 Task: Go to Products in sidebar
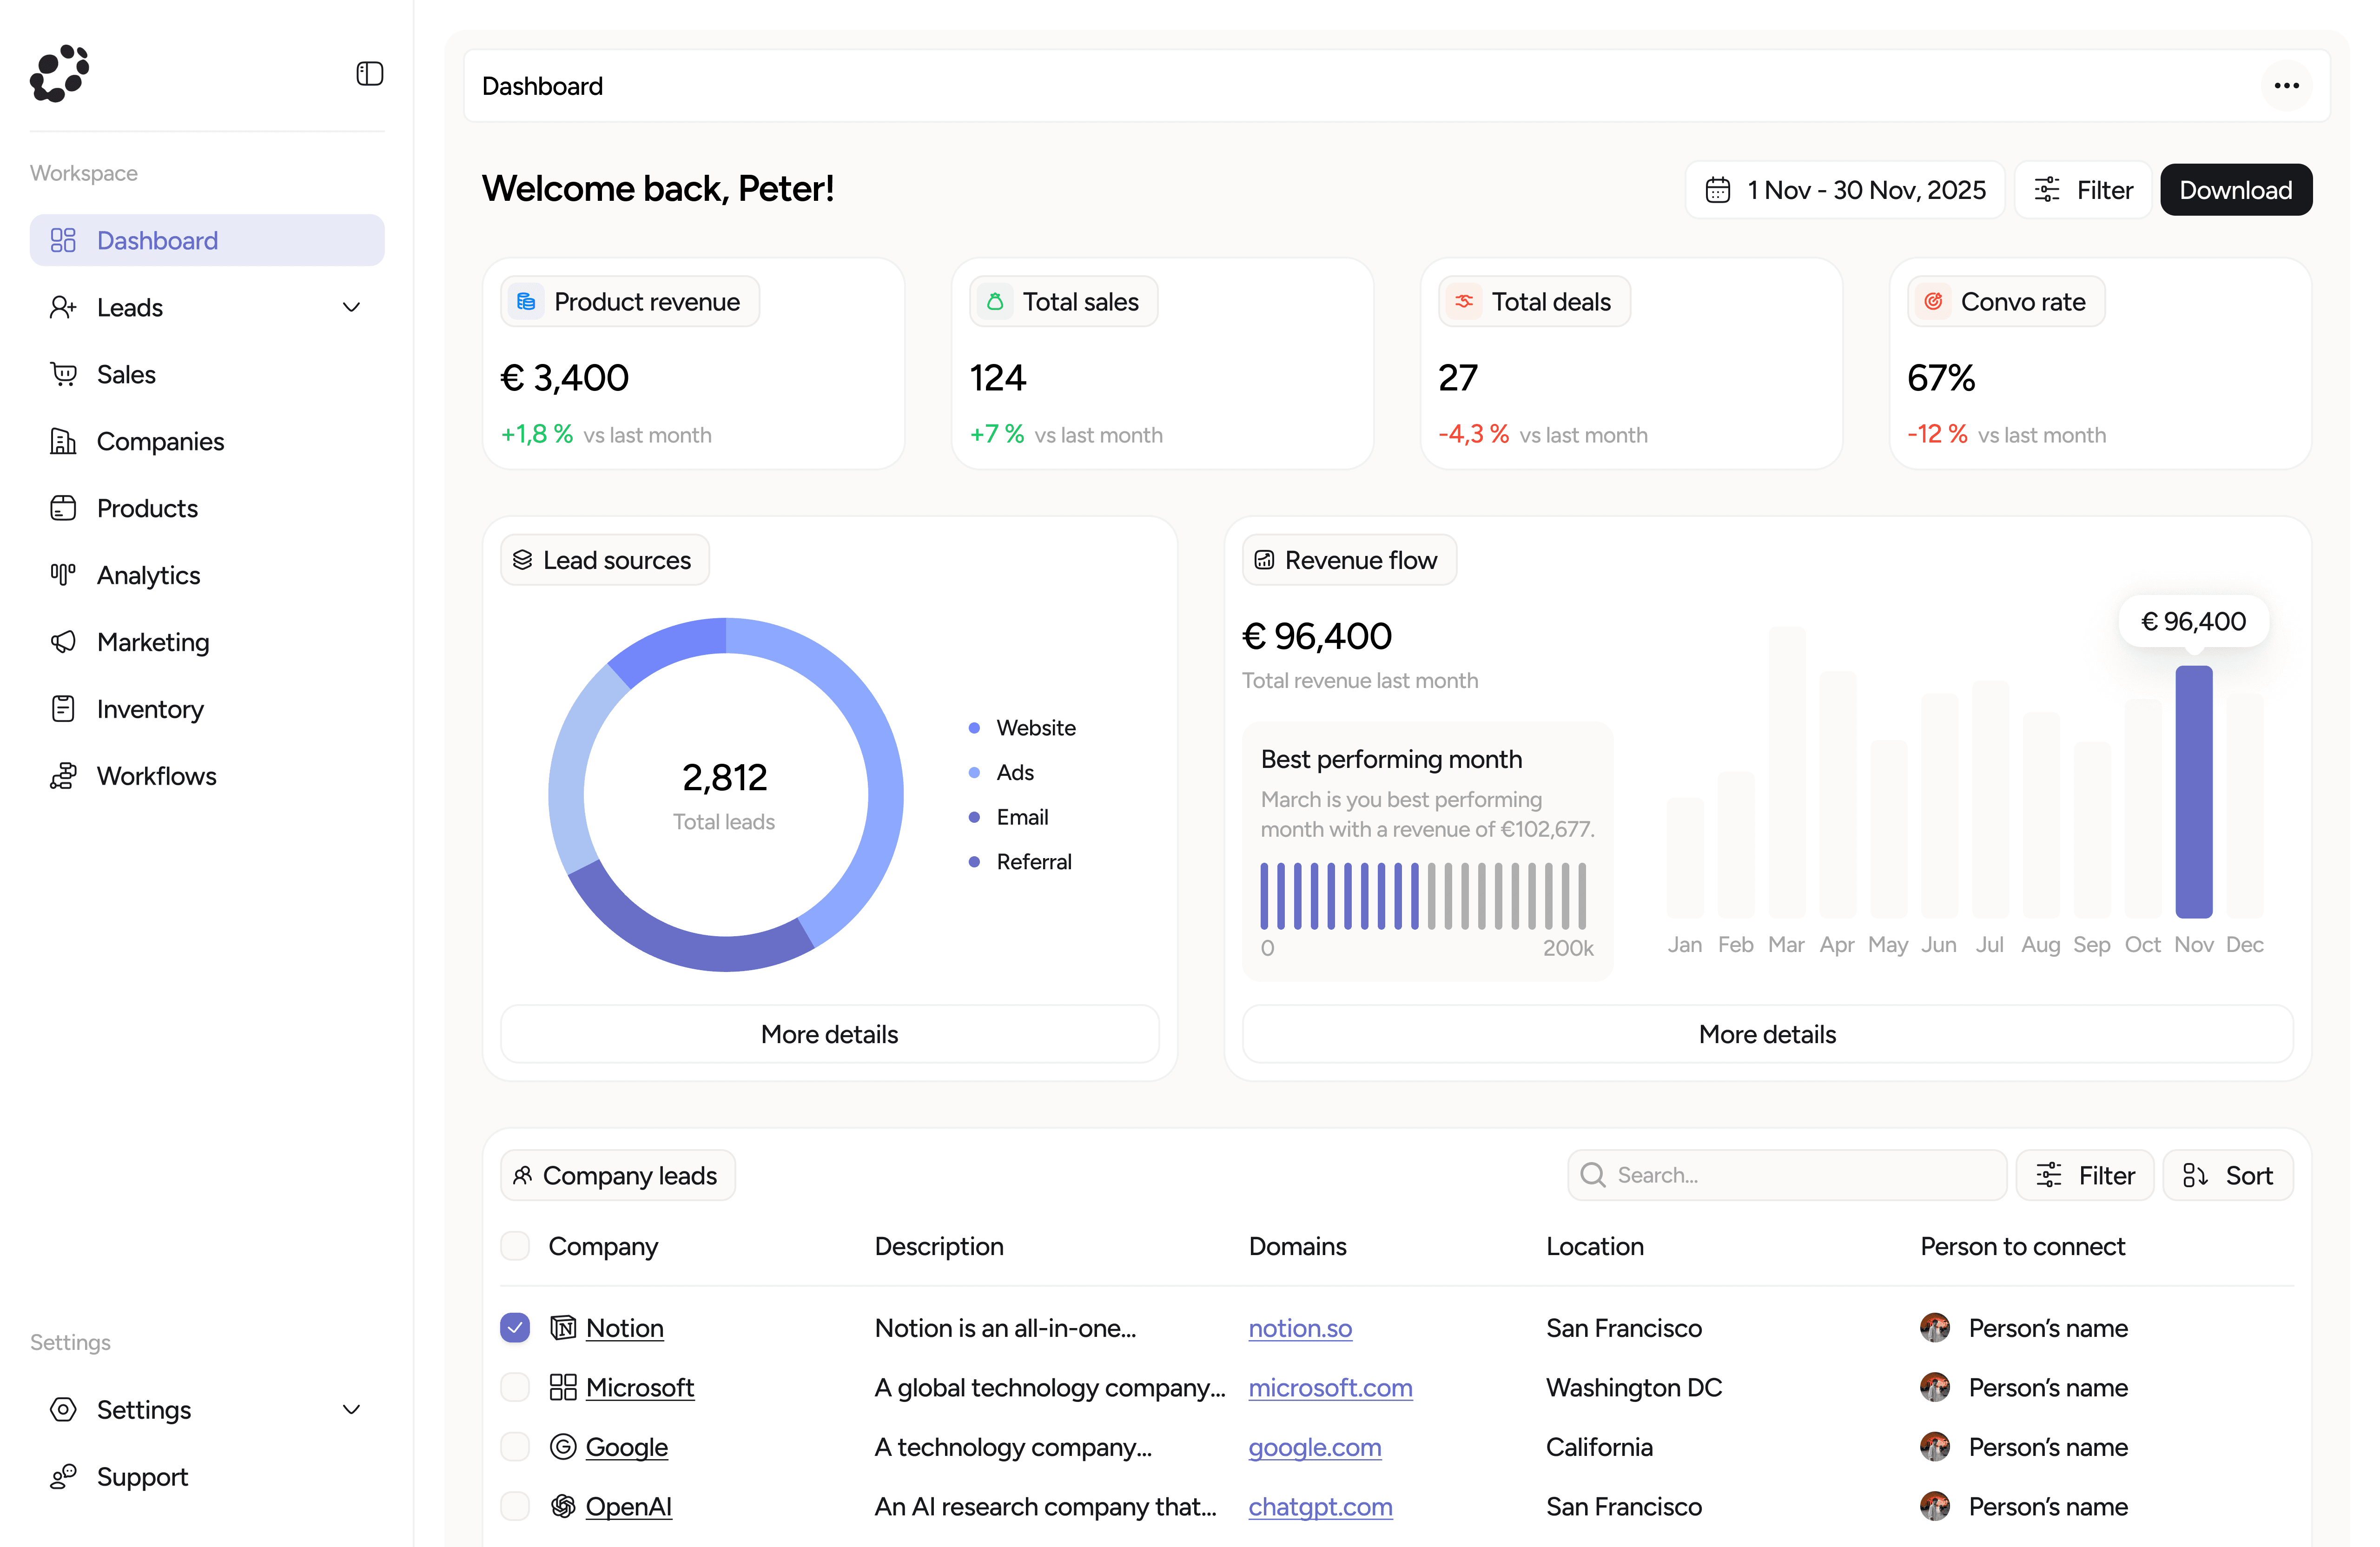(147, 508)
